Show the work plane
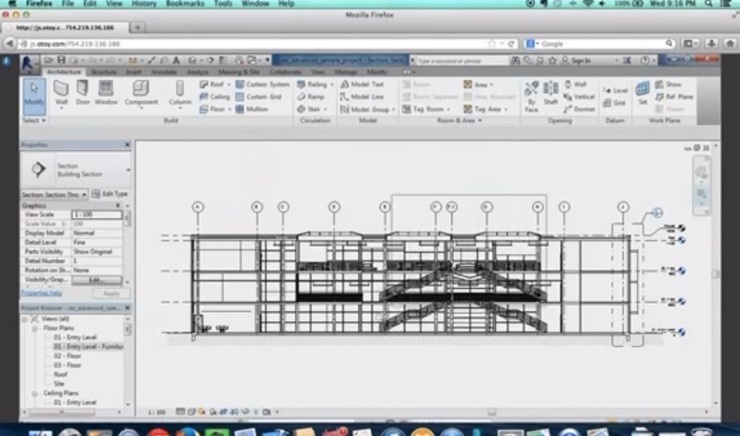This screenshot has height=436, width=740. coord(668,84)
